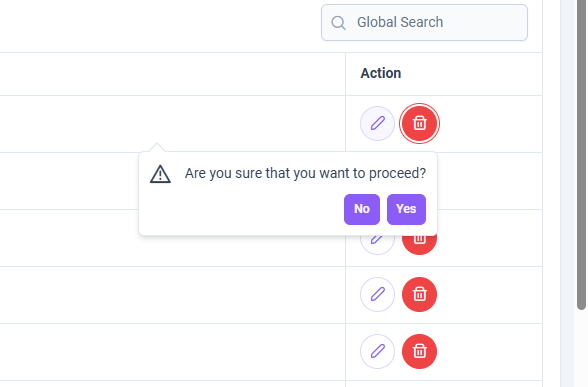
Task: Confirm deletion with the Yes button
Action: pyautogui.click(x=406, y=209)
